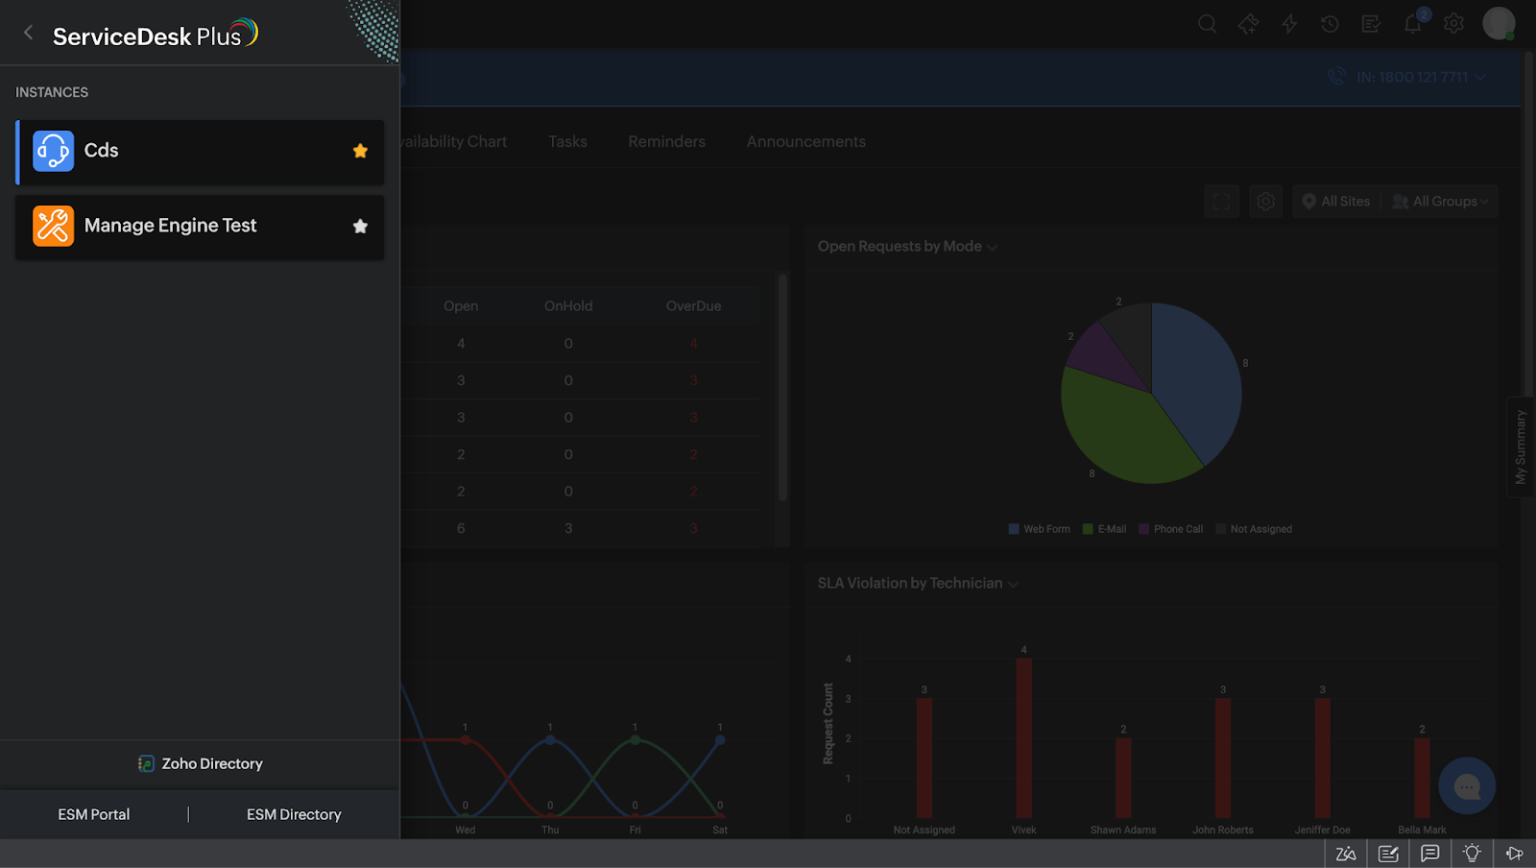Image resolution: width=1536 pixels, height=868 pixels.
Task: Open the feedback editor icon in the status bar
Action: point(1388,854)
